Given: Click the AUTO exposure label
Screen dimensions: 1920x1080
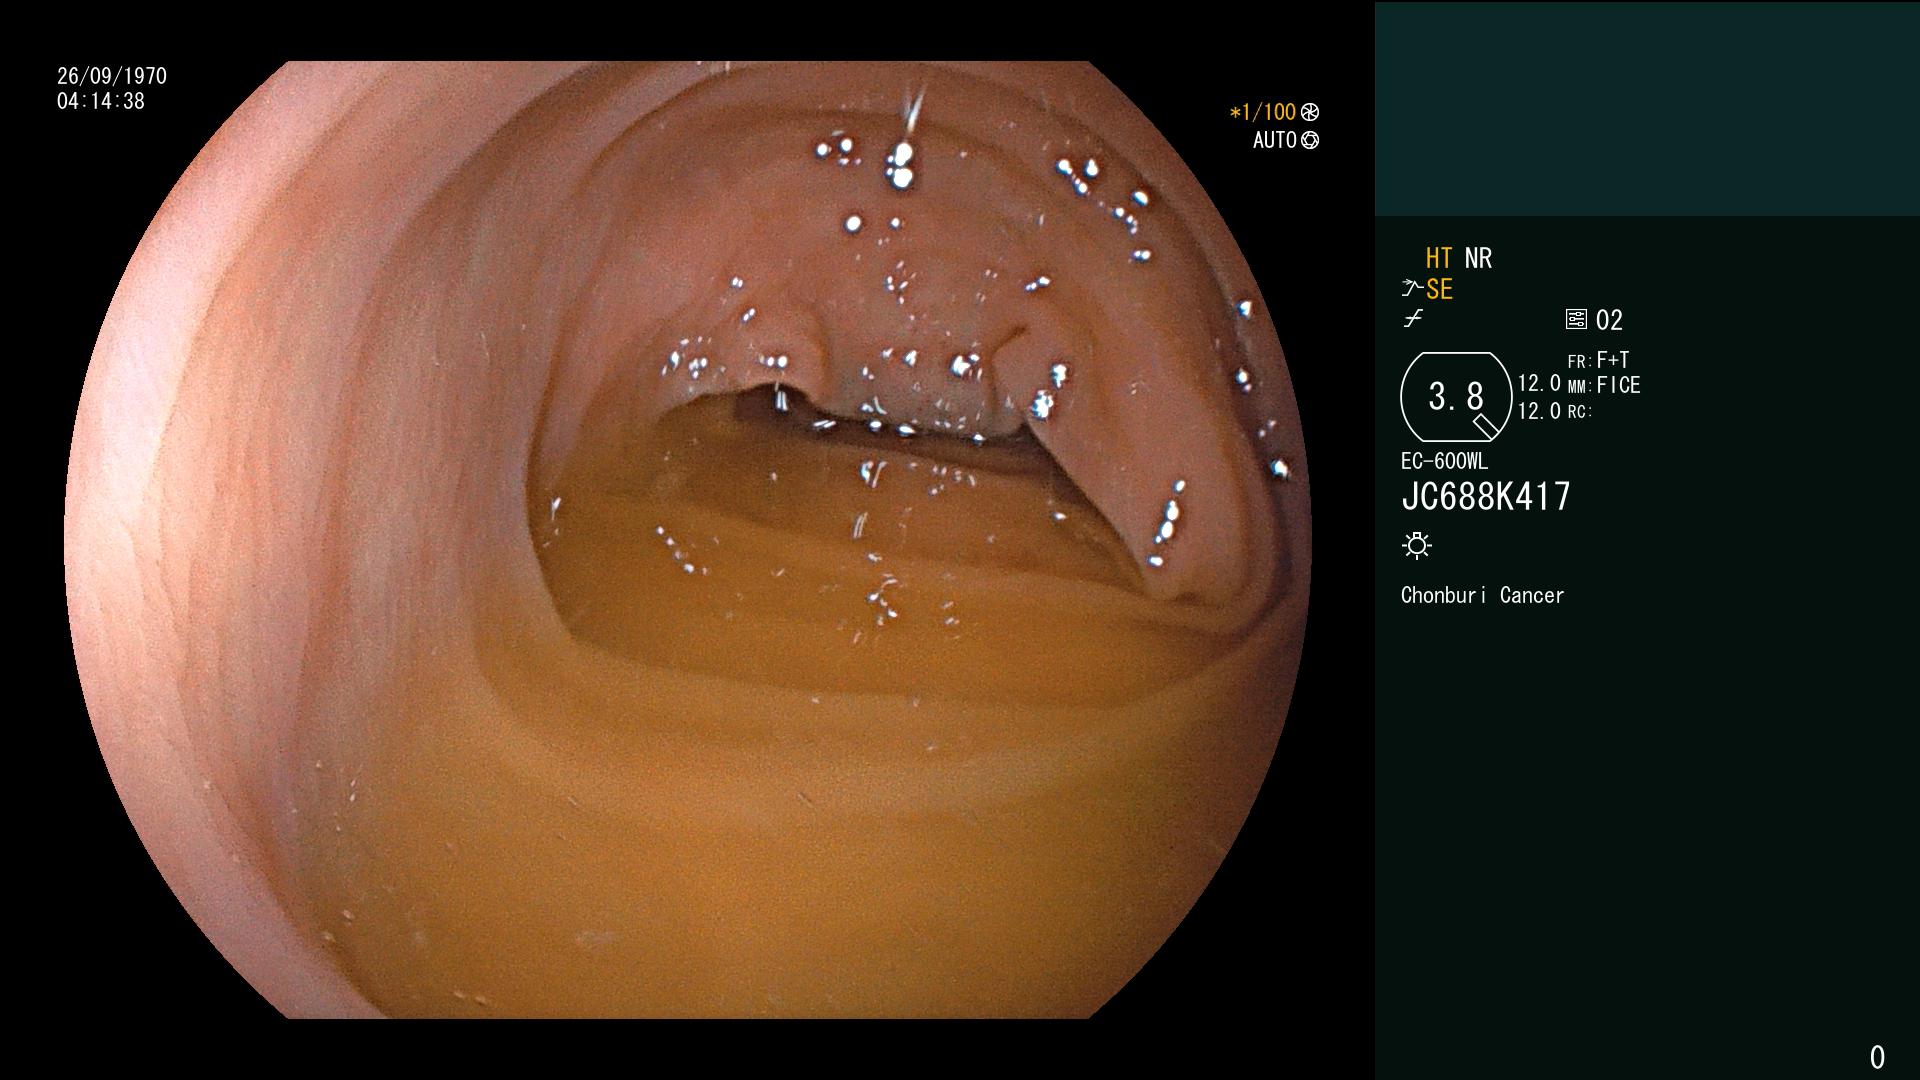Looking at the screenshot, I should click(x=1275, y=140).
